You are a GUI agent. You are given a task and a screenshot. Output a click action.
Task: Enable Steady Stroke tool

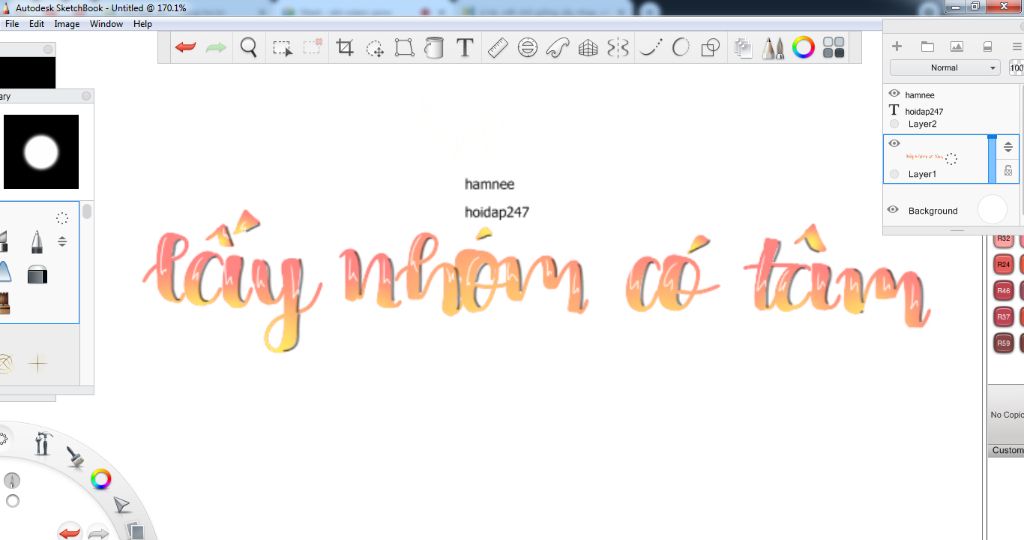pos(650,48)
